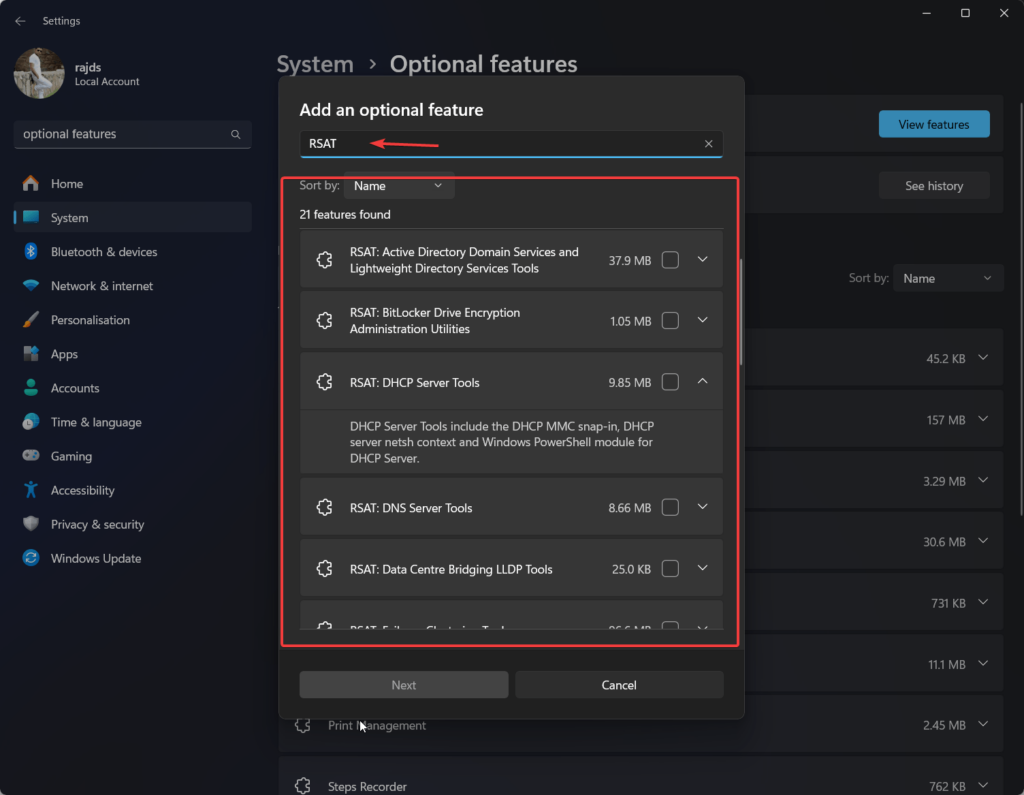Tick Data Centre Bridging LLDP Tools checkbox
The height and width of the screenshot is (795, 1024).
(670, 568)
